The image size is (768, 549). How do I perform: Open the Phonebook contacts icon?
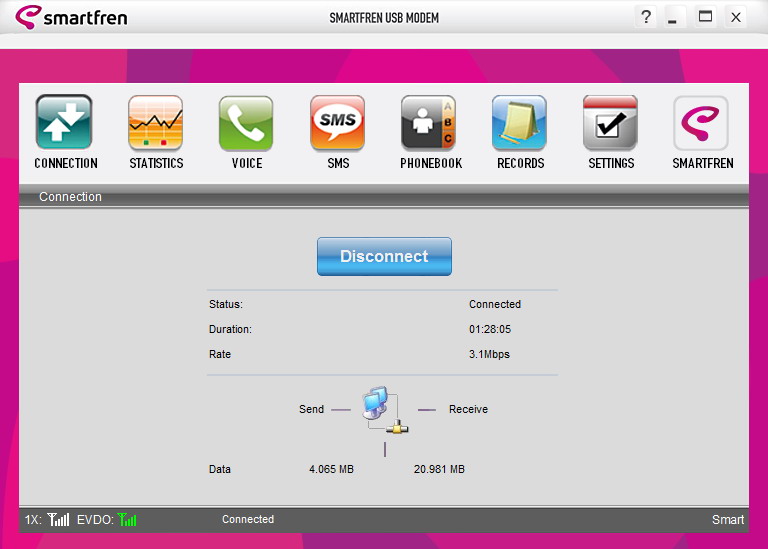pos(429,123)
